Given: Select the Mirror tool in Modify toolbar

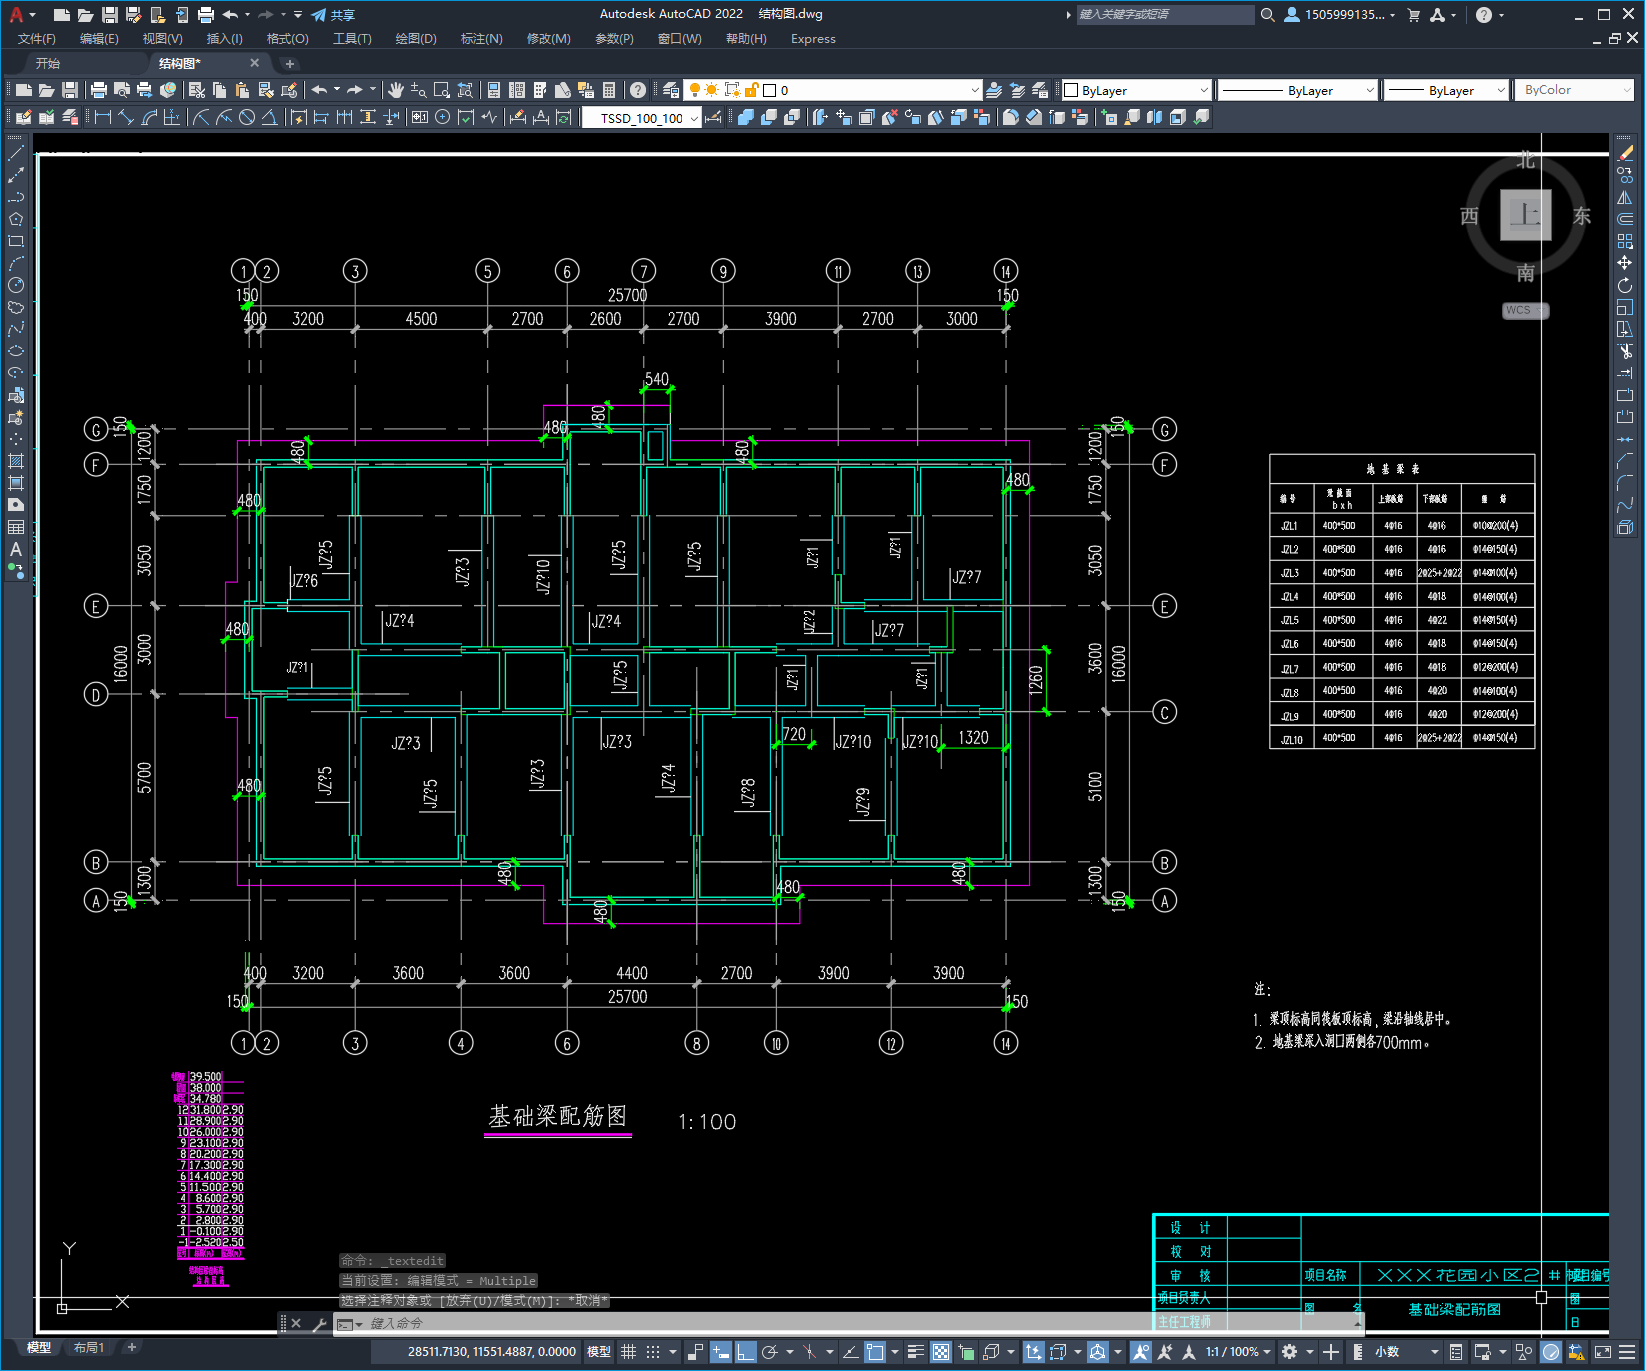Looking at the screenshot, I should (1625, 197).
